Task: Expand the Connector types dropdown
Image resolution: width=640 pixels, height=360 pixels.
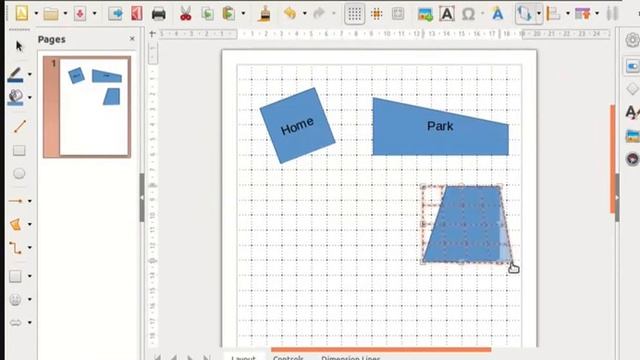Action: coord(29,247)
